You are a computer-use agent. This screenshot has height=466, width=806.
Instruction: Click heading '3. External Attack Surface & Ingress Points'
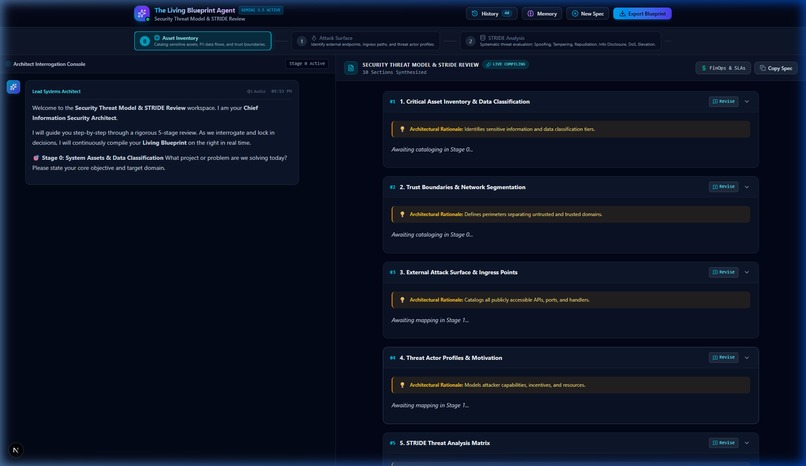[459, 272]
